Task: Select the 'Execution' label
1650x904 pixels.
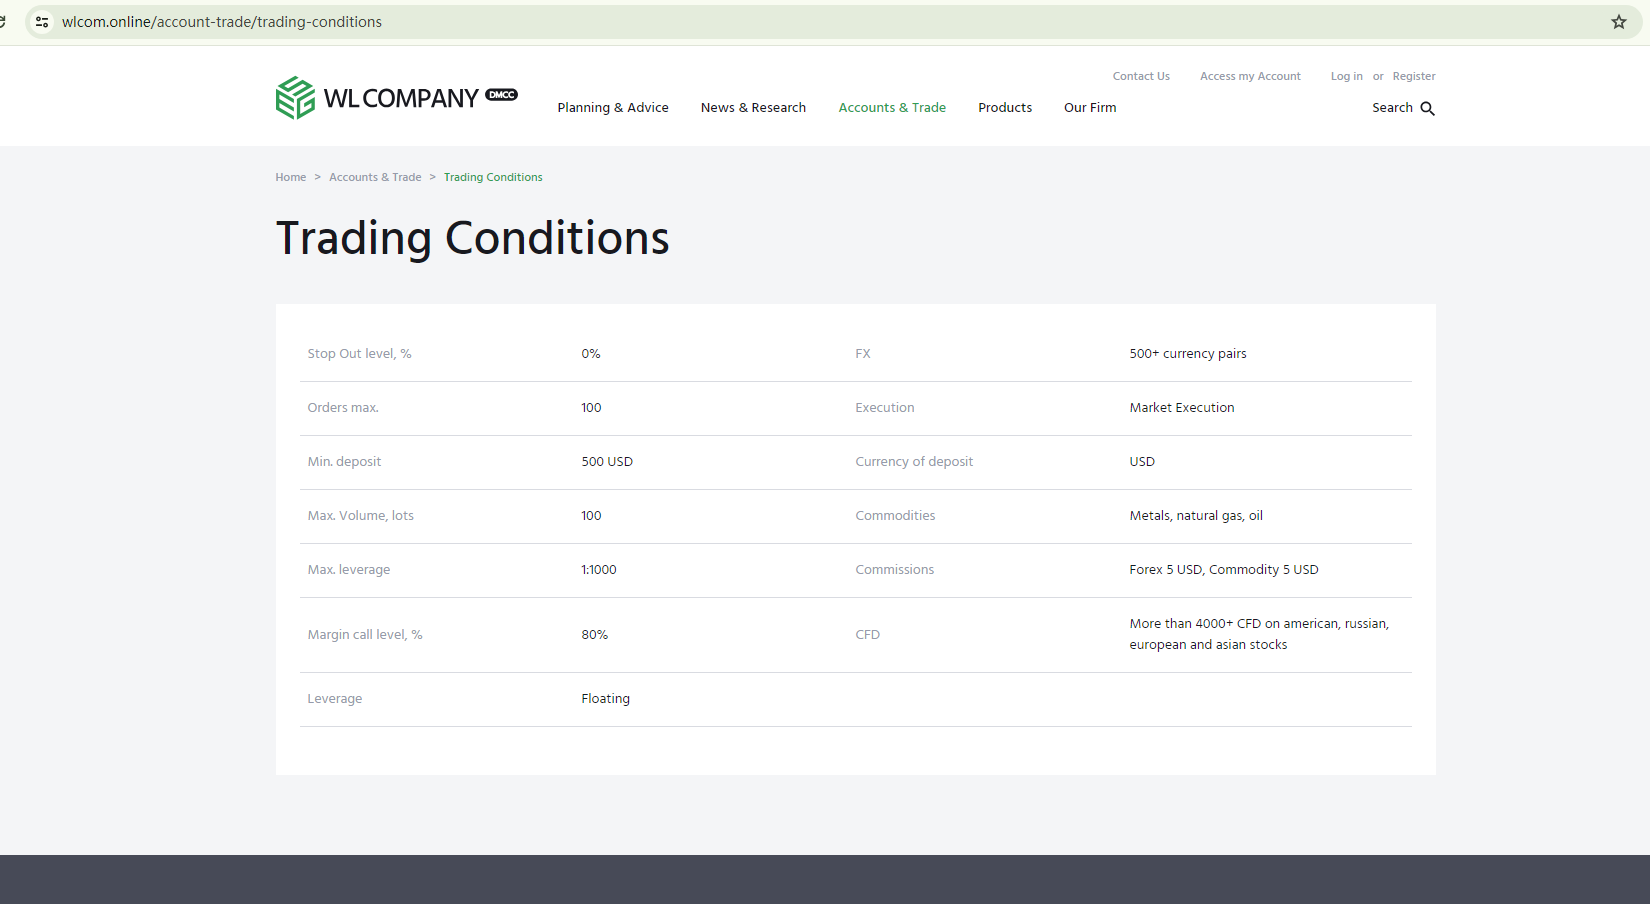Action: coord(885,408)
